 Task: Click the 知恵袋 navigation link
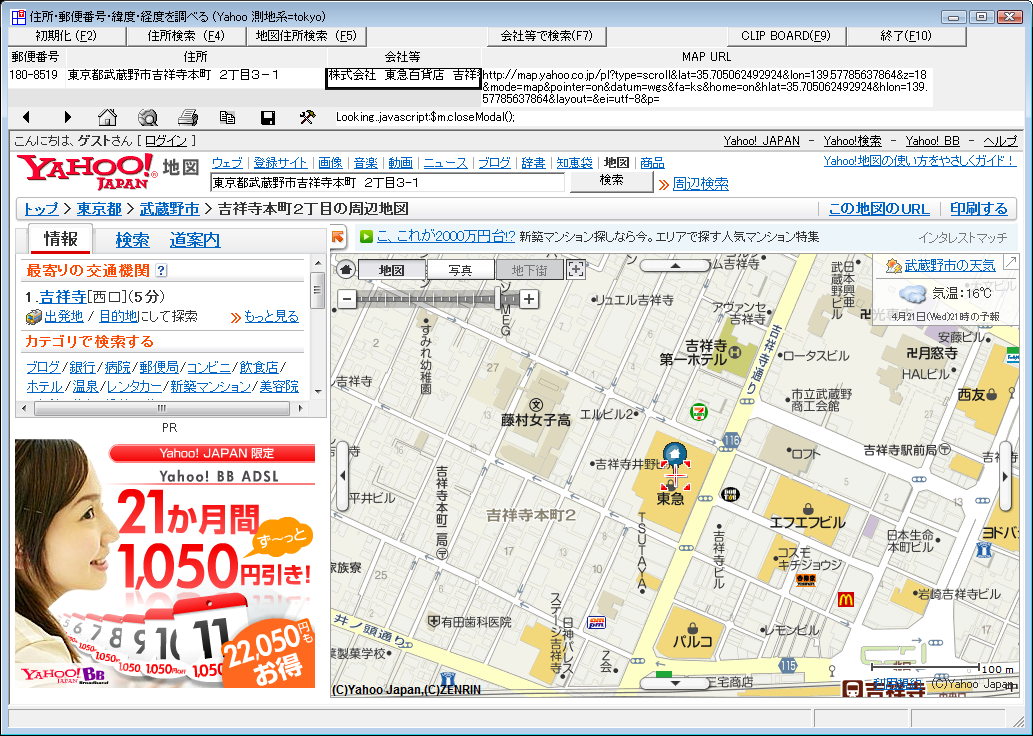coord(574,163)
